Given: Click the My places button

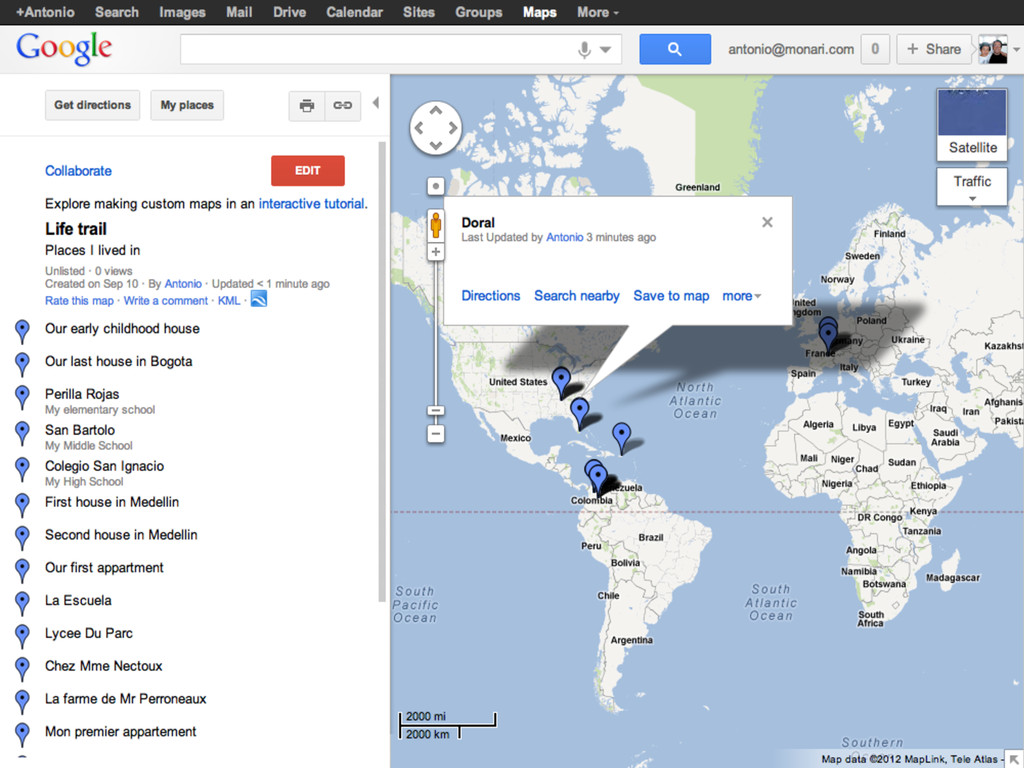Looking at the screenshot, I should (x=187, y=105).
